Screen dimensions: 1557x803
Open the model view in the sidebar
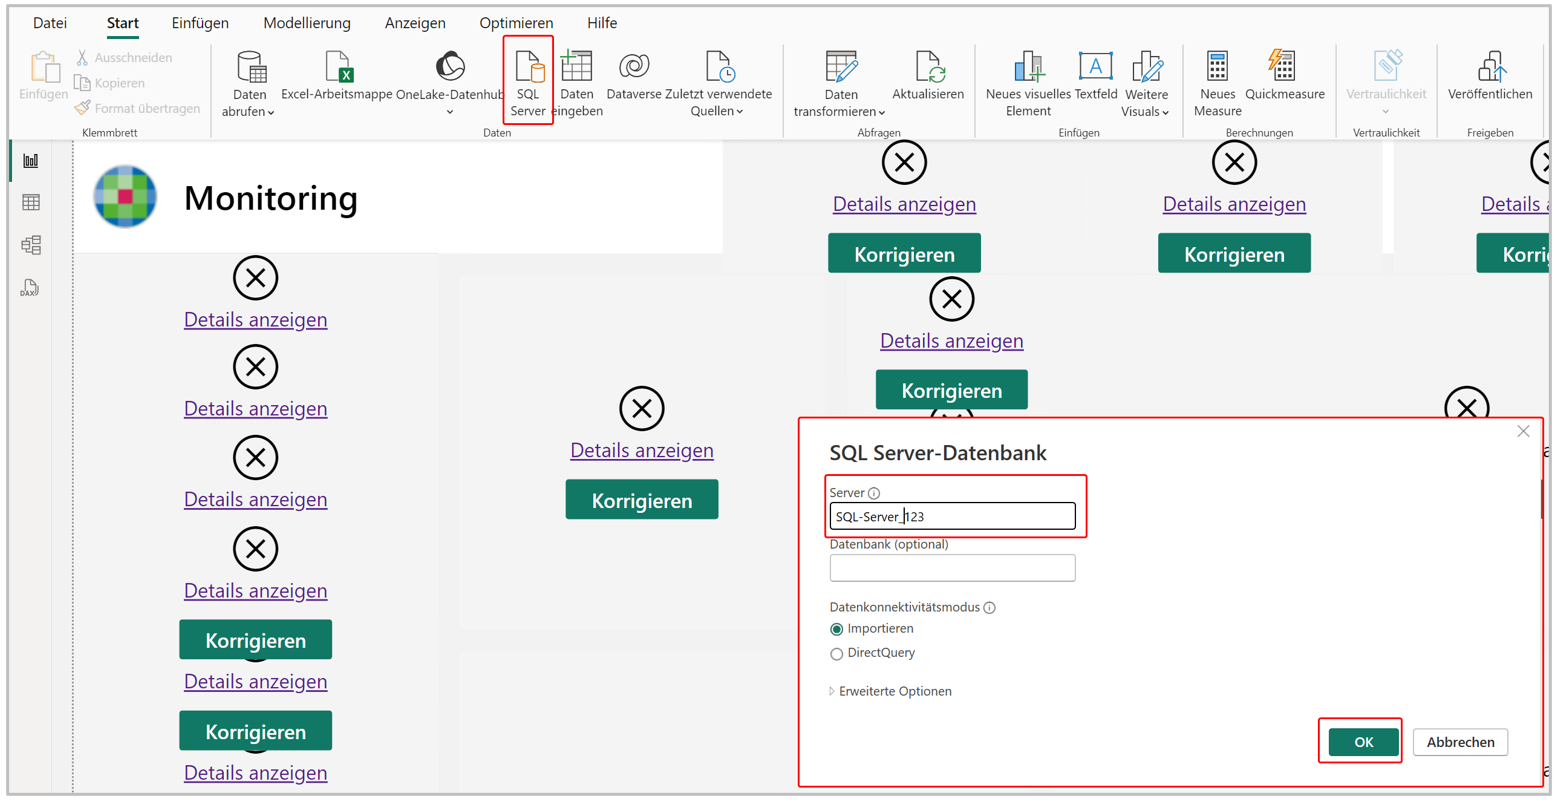point(31,245)
